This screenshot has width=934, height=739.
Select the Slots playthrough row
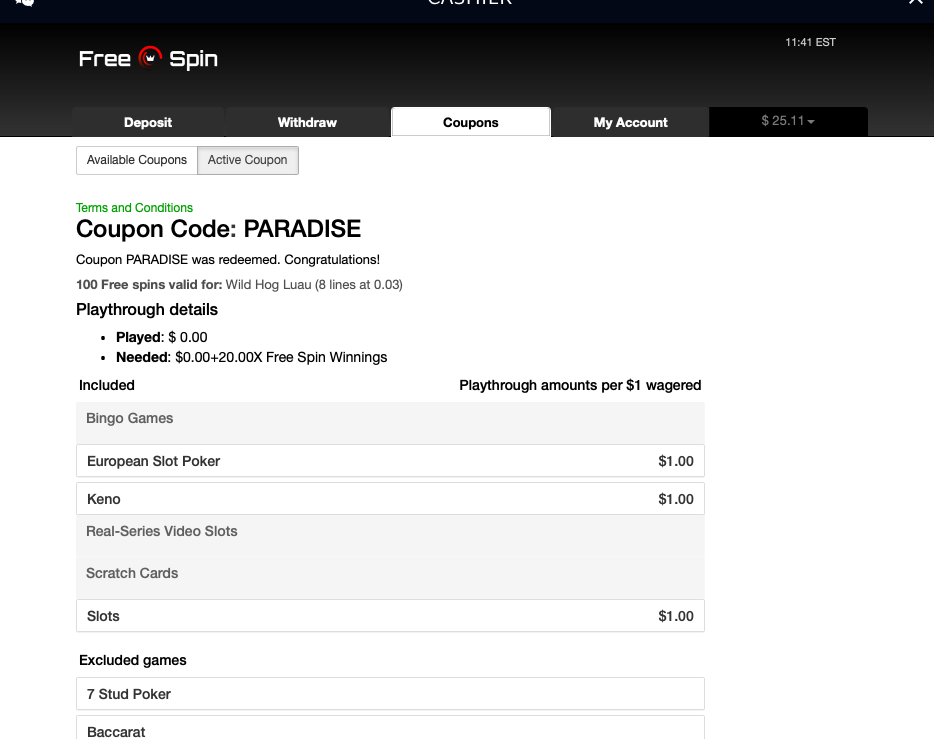point(390,615)
